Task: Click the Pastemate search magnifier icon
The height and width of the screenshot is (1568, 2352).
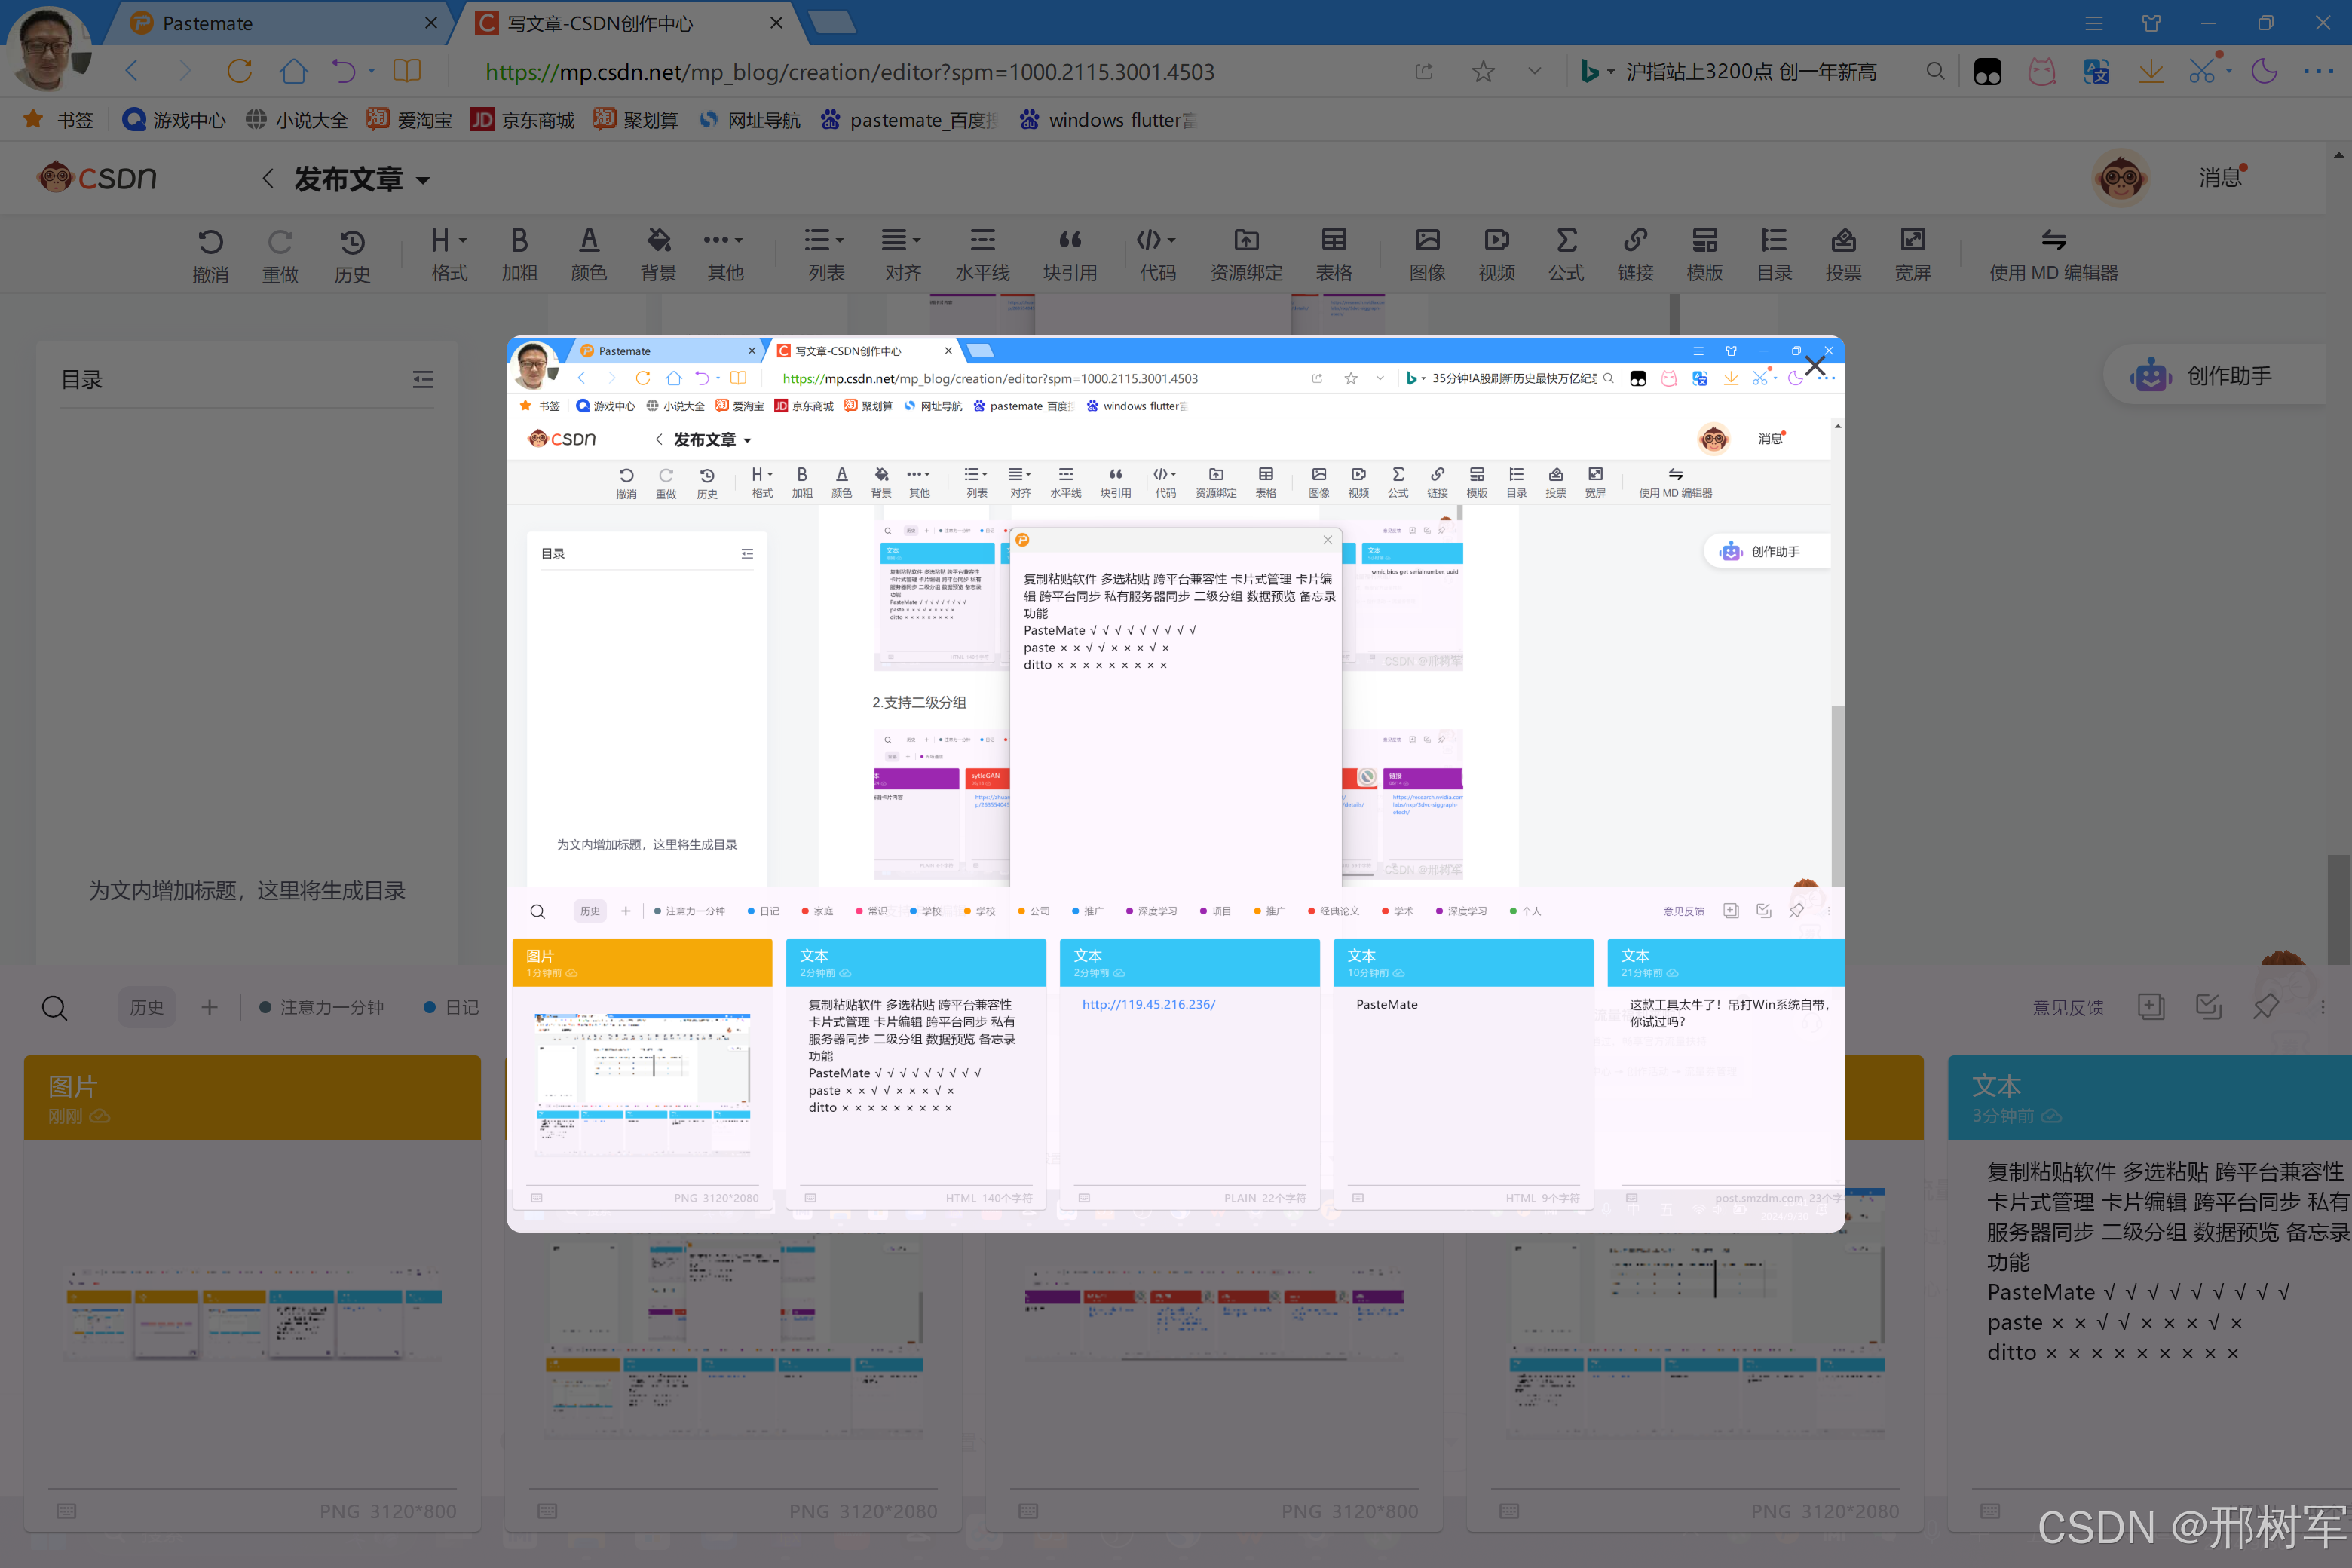Action: 55,1008
